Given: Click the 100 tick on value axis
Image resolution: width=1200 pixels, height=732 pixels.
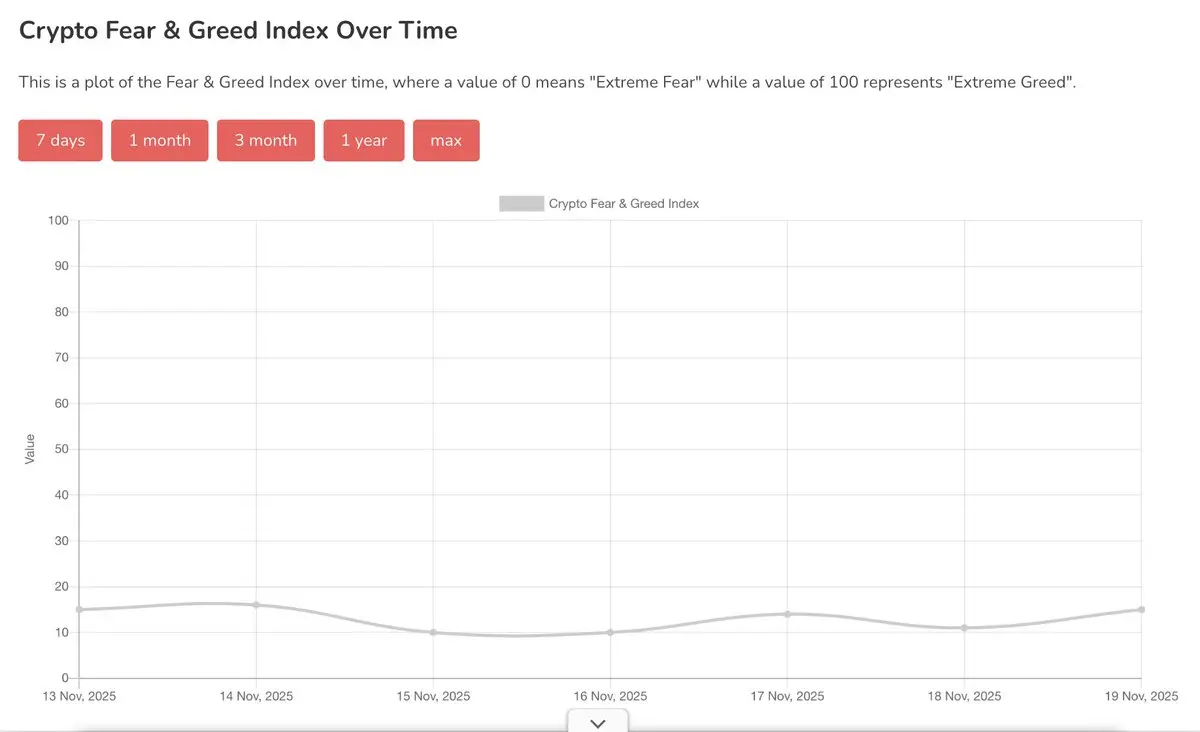Looking at the screenshot, I should pyautogui.click(x=57, y=220).
